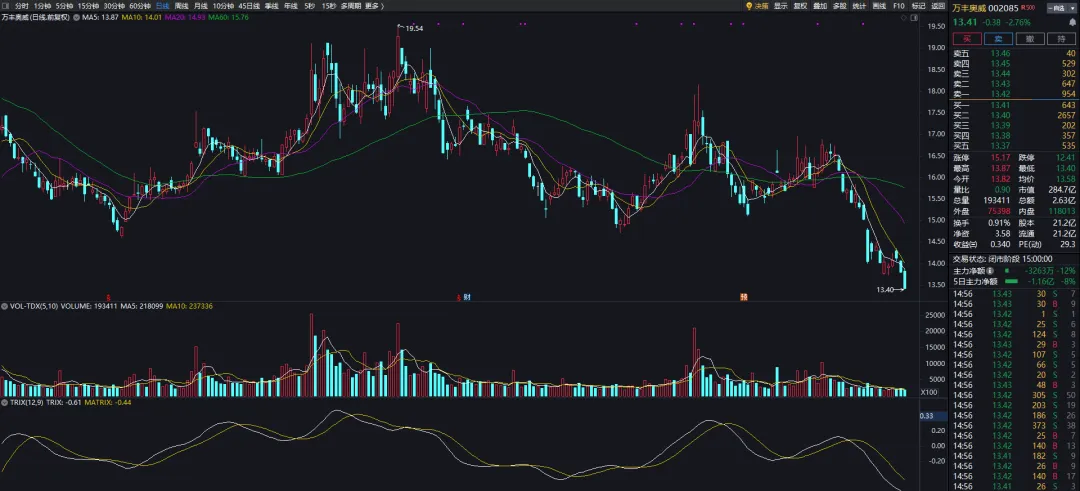The height and width of the screenshot is (491, 1080).
Task: Click the 13.40 low price label on chart
Action: click(x=885, y=290)
